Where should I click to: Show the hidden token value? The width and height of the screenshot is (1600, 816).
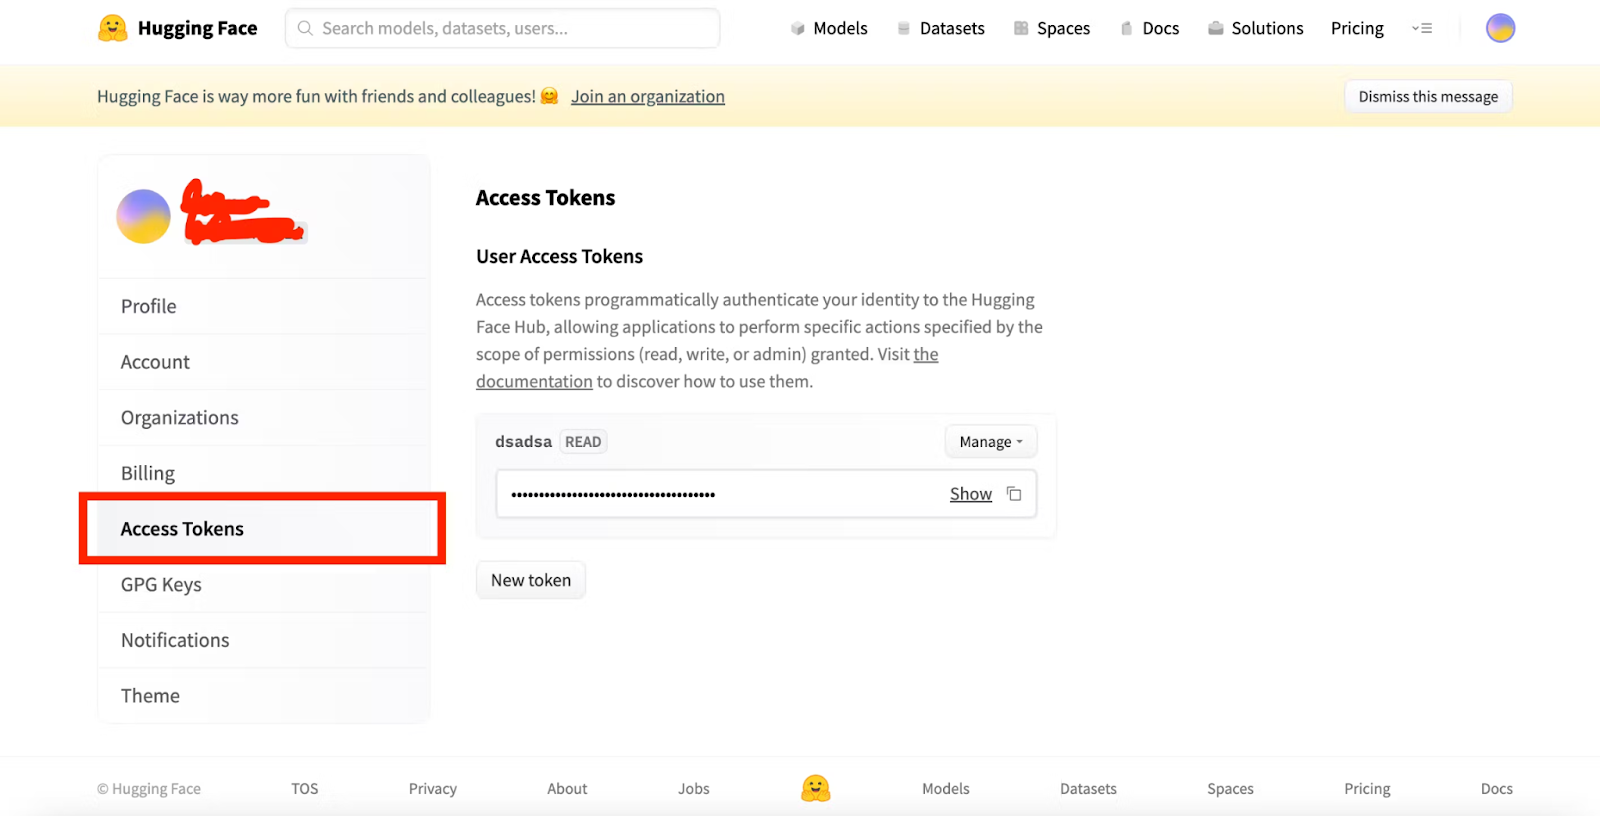pos(970,494)
